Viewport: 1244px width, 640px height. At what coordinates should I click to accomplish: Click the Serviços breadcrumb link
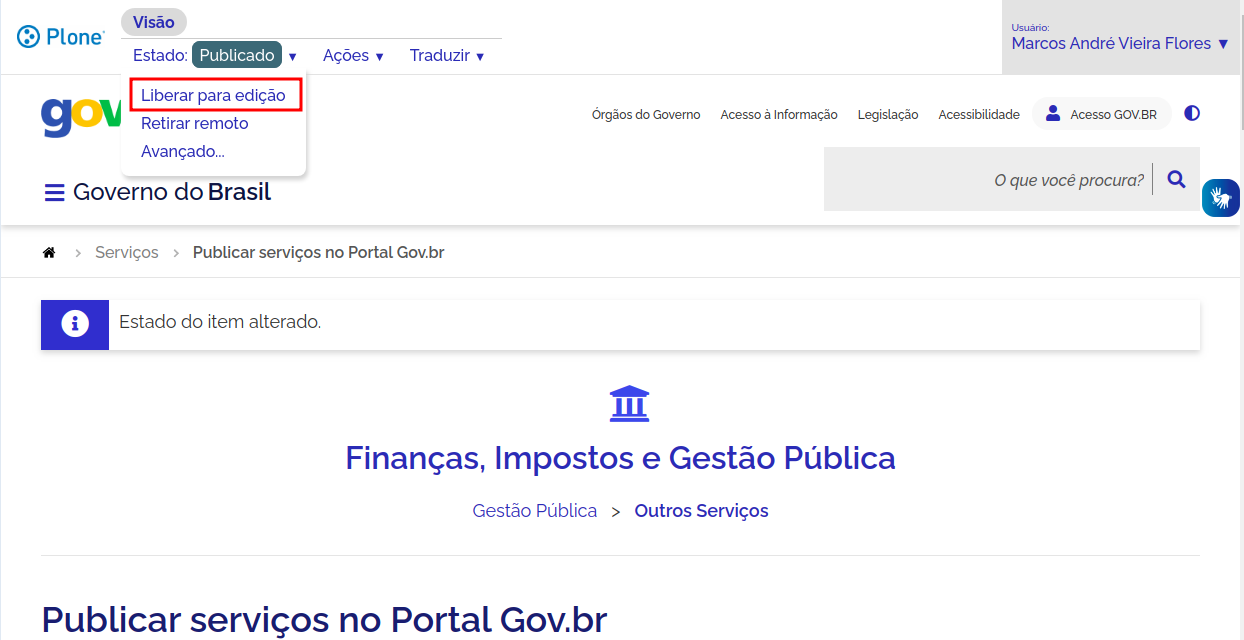[127, 252]
